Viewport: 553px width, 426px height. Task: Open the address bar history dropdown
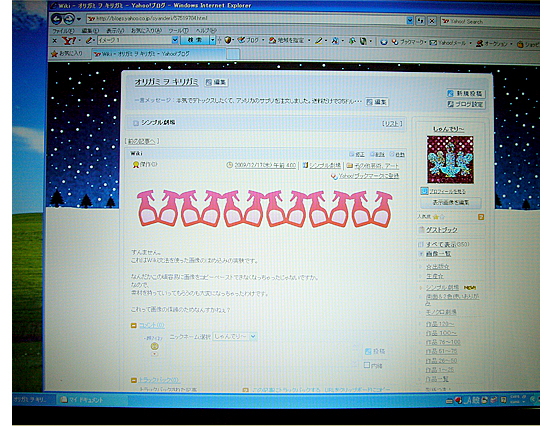point(409,21)
